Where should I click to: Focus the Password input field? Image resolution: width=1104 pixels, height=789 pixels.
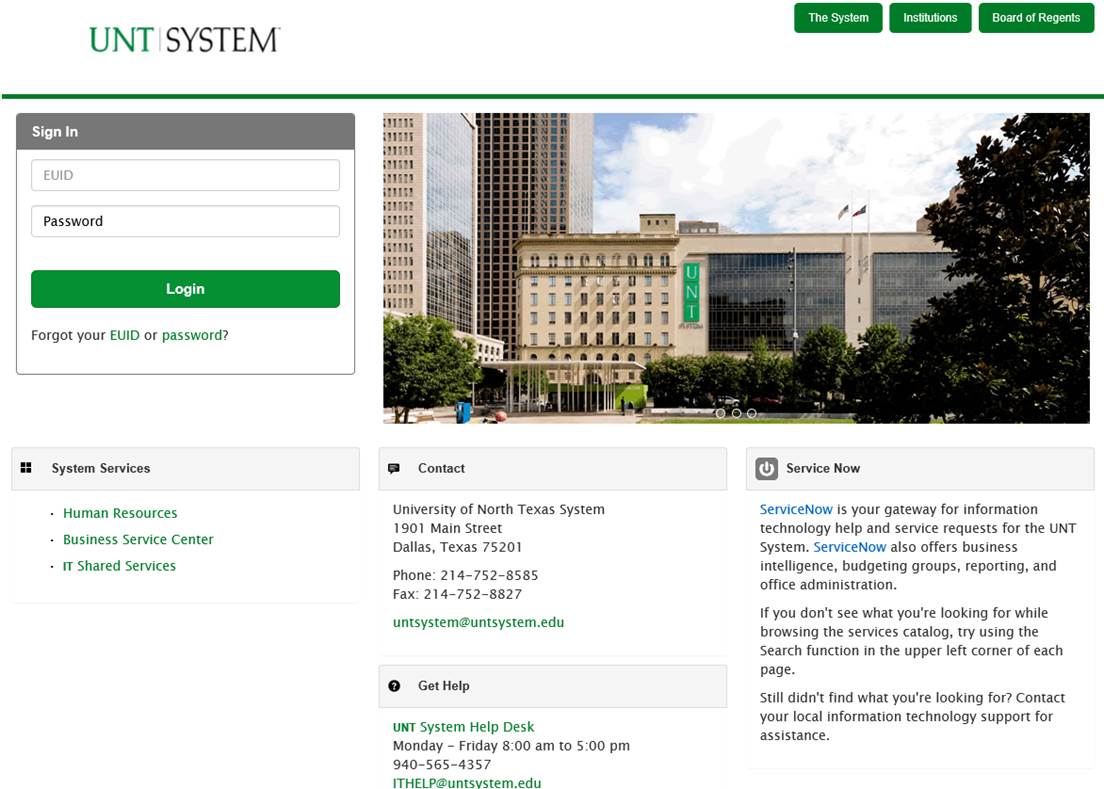coord(185,221)
